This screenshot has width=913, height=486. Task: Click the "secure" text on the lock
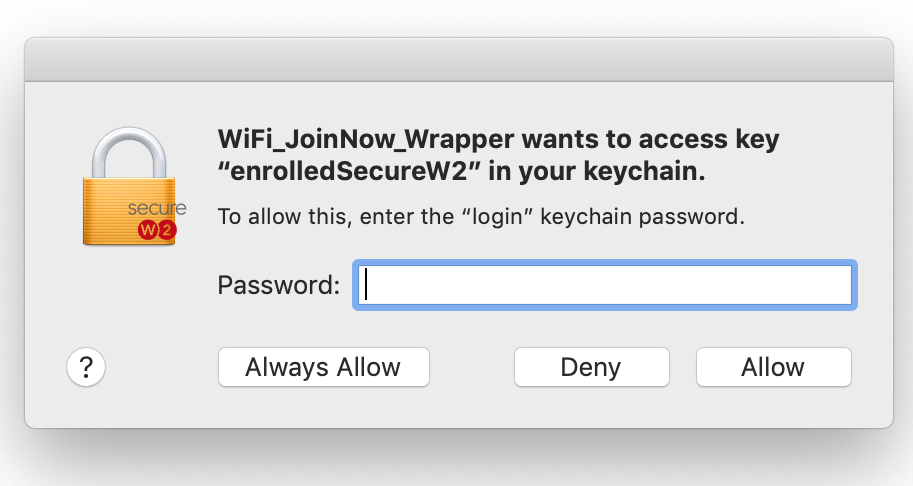pyautogui.click(x=157, y=209)
